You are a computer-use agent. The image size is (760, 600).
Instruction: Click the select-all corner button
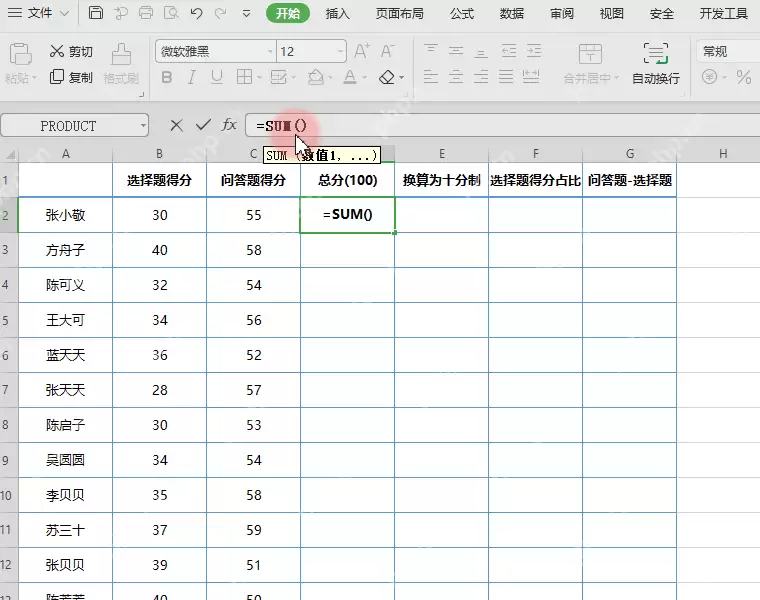point(9,154)
